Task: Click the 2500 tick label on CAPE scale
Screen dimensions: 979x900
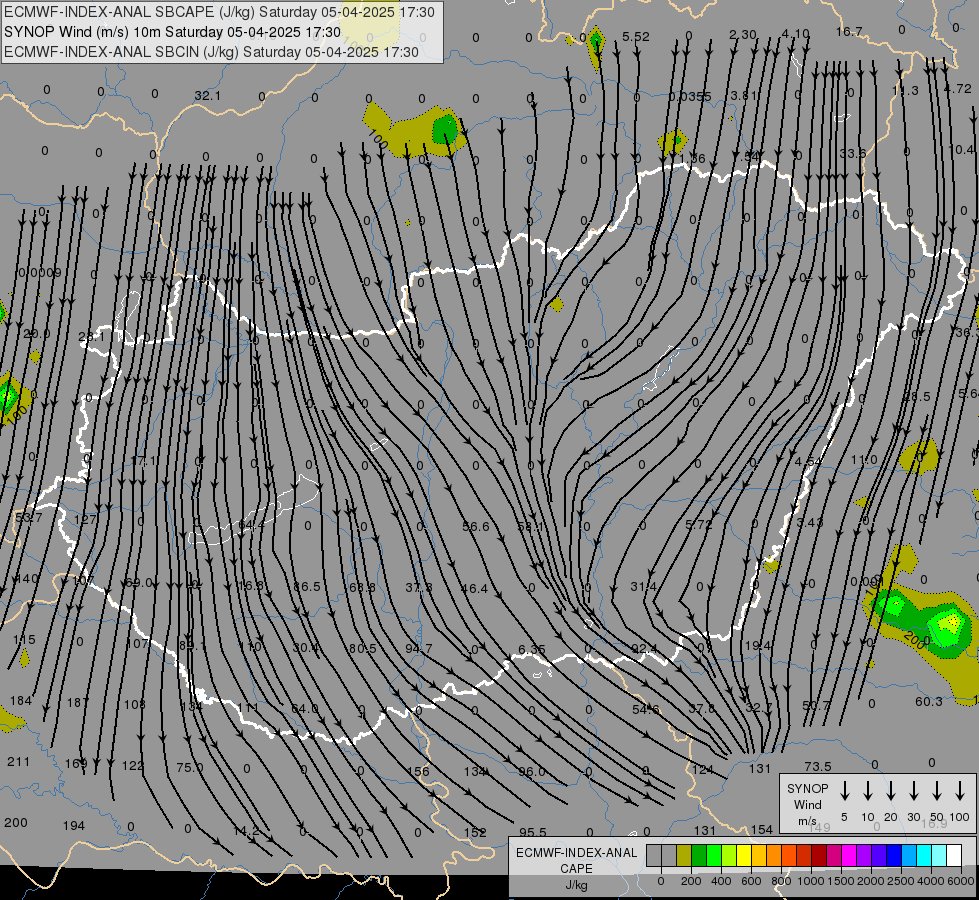Action: tap(901, 881)
